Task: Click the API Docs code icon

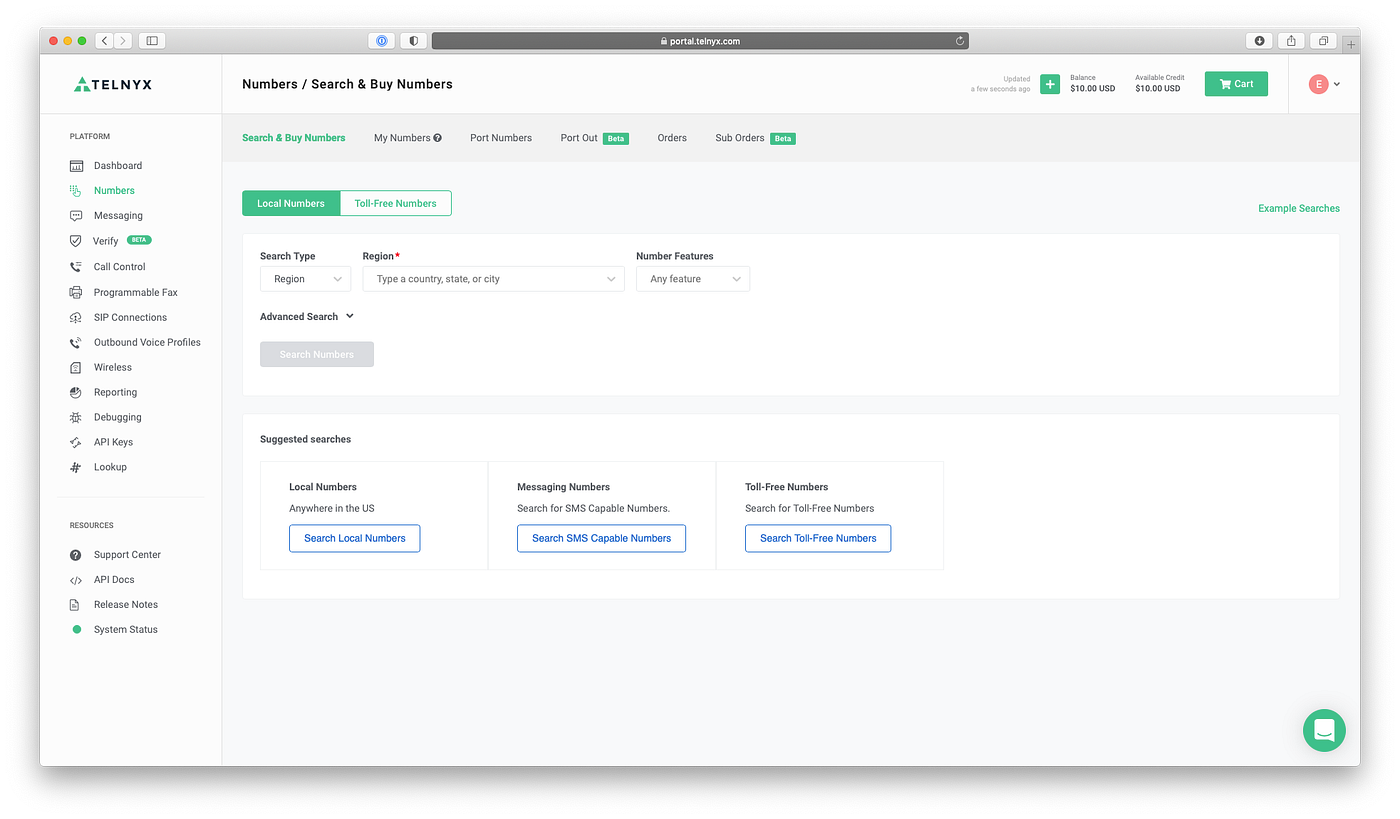Action: (x=76, y=580)
